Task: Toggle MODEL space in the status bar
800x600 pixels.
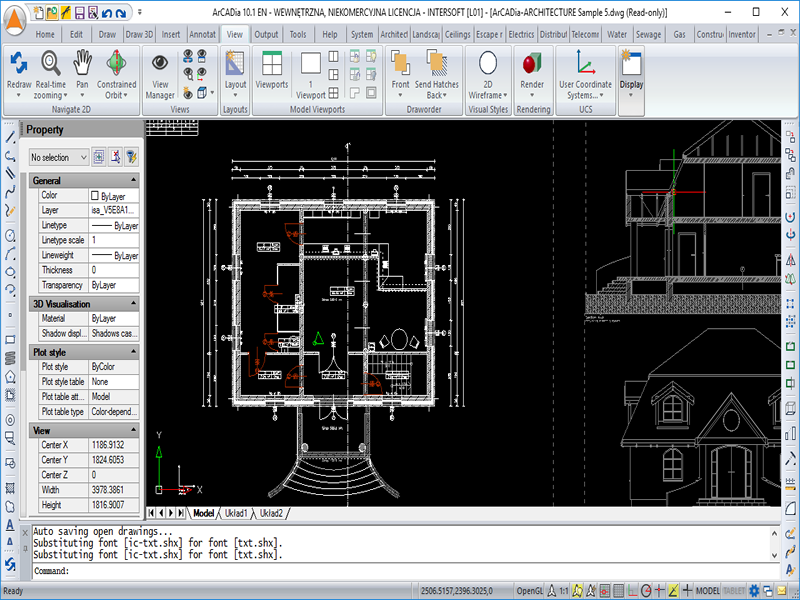Action: click(707, 591)
